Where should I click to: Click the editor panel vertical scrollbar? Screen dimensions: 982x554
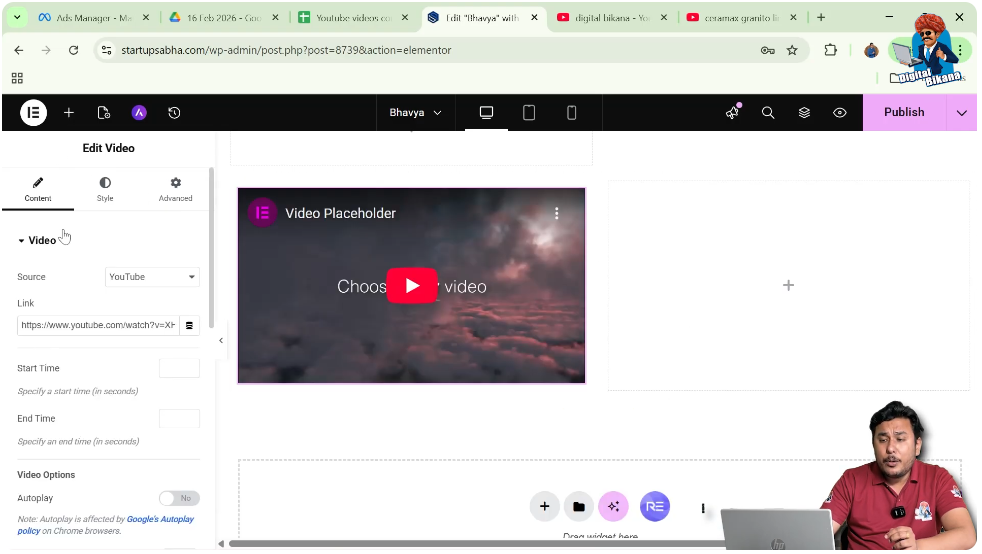coord(212,247)
